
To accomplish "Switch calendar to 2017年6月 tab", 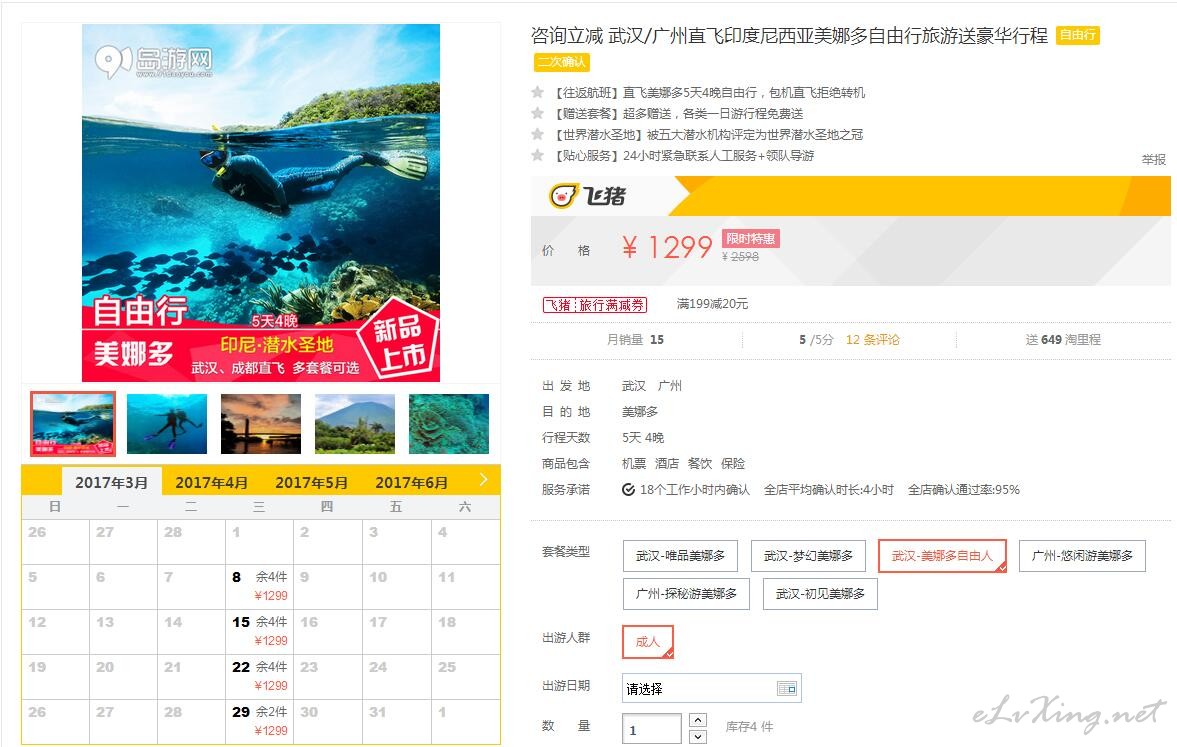I will coord(411,483).
